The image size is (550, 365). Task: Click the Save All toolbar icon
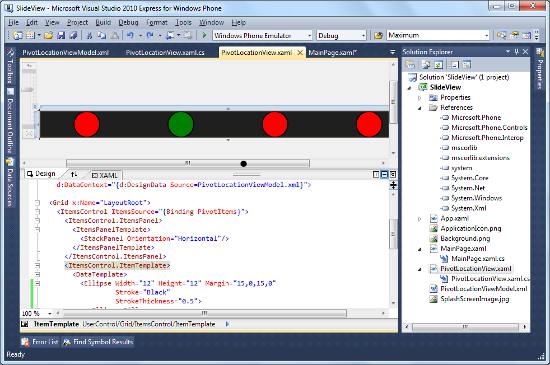coord(73,35)
